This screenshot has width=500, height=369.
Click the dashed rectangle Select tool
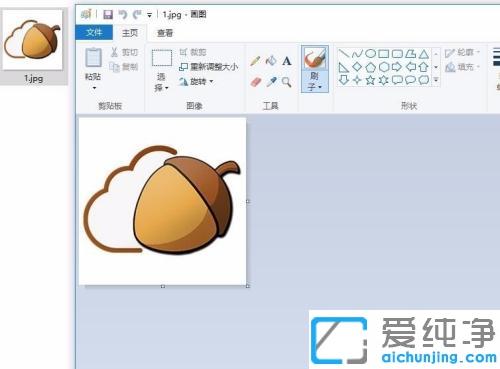[162, 58]
